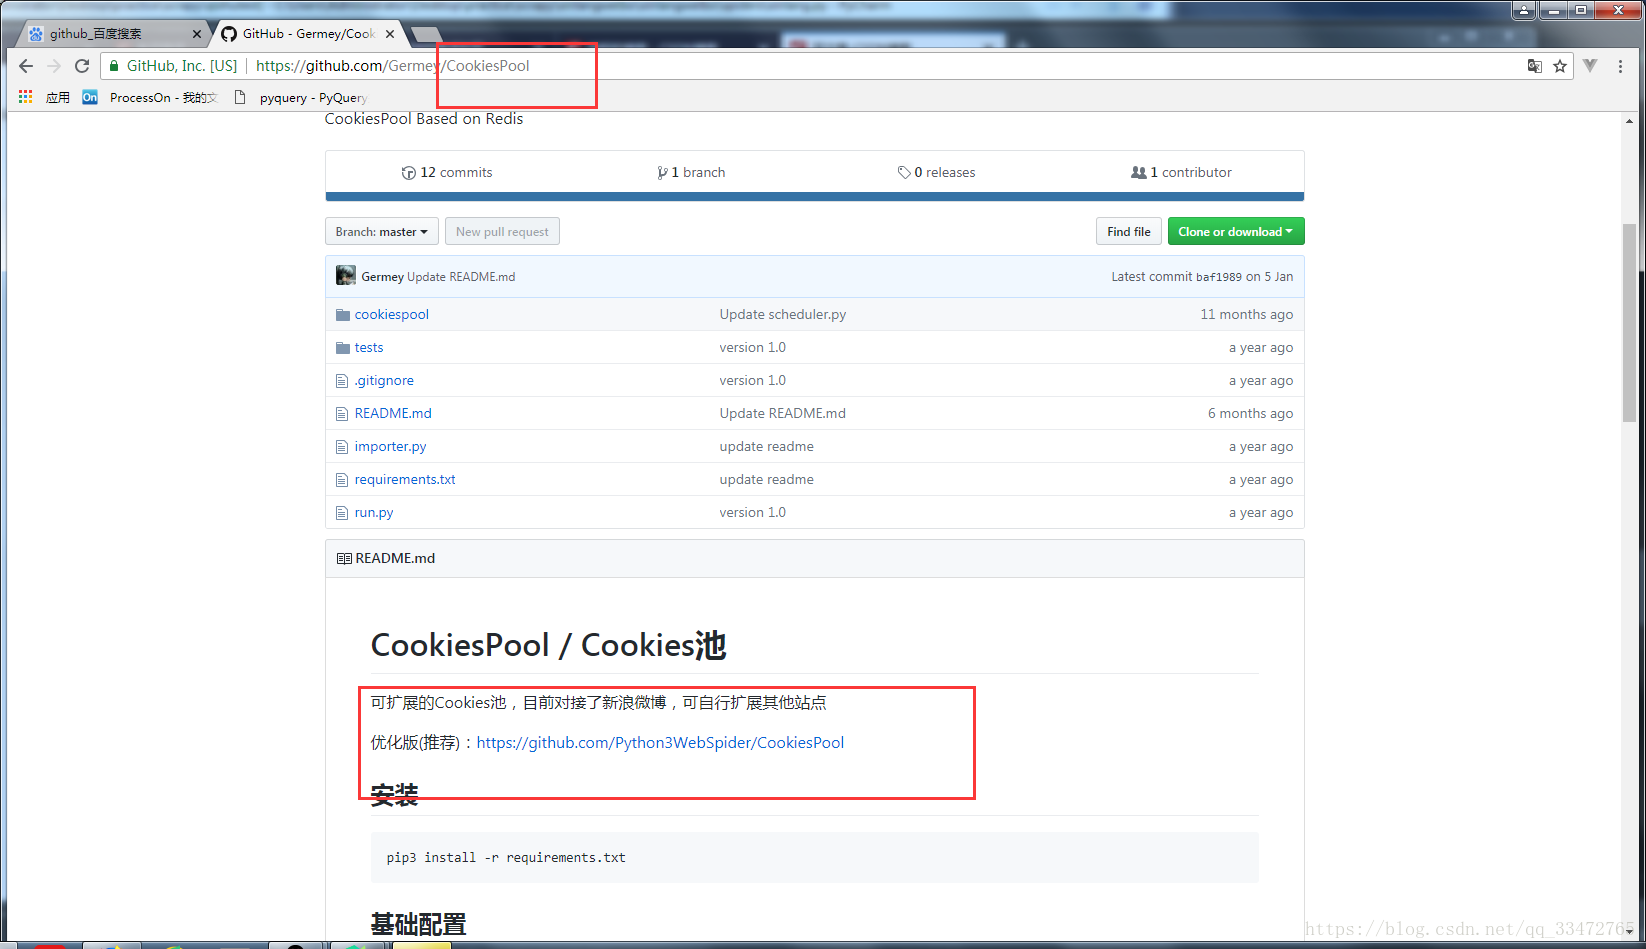Image resolution: width=1646 pixels, height=949 pixels.
Task: Open the requirements.txt file
Action: [x=405, y=479]
